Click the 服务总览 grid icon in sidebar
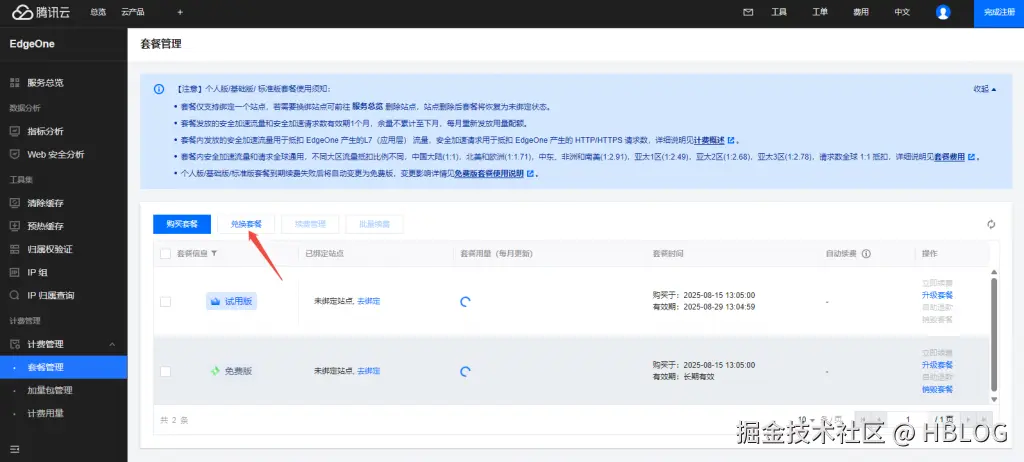Image resolution: width=1024 pixels, height=462 pixels. (x=15, y=83)
